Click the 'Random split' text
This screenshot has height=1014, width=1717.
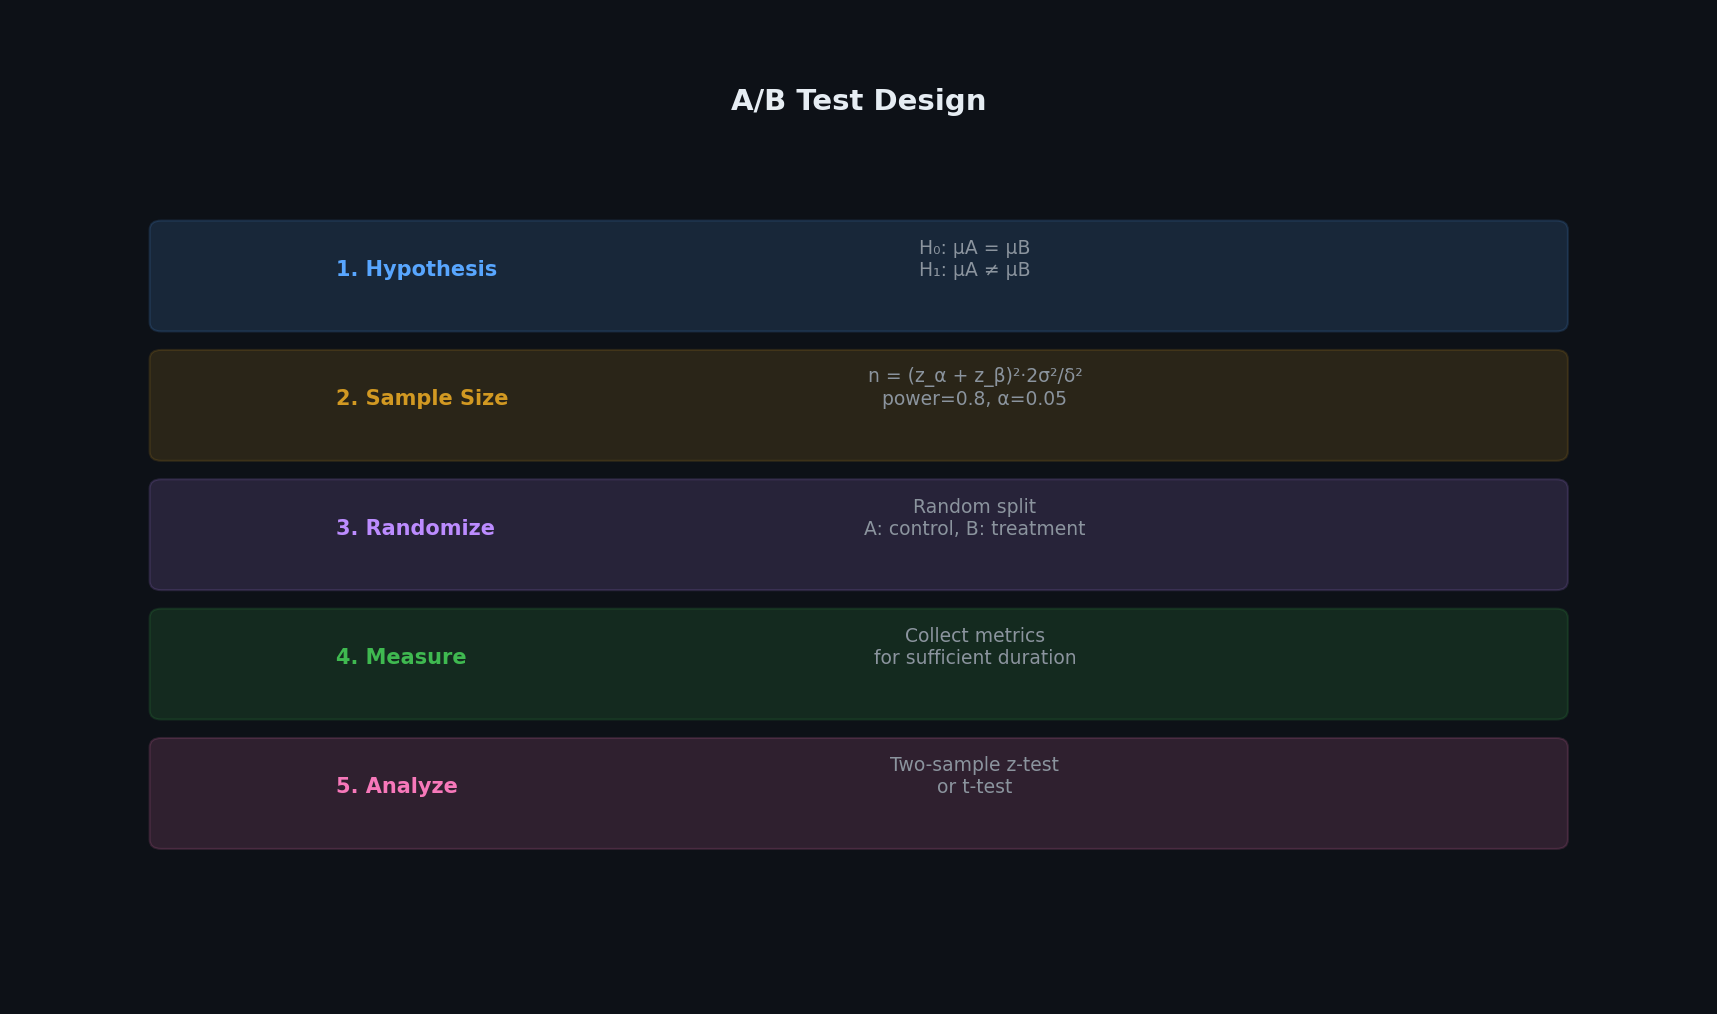[x=974, y=507]
